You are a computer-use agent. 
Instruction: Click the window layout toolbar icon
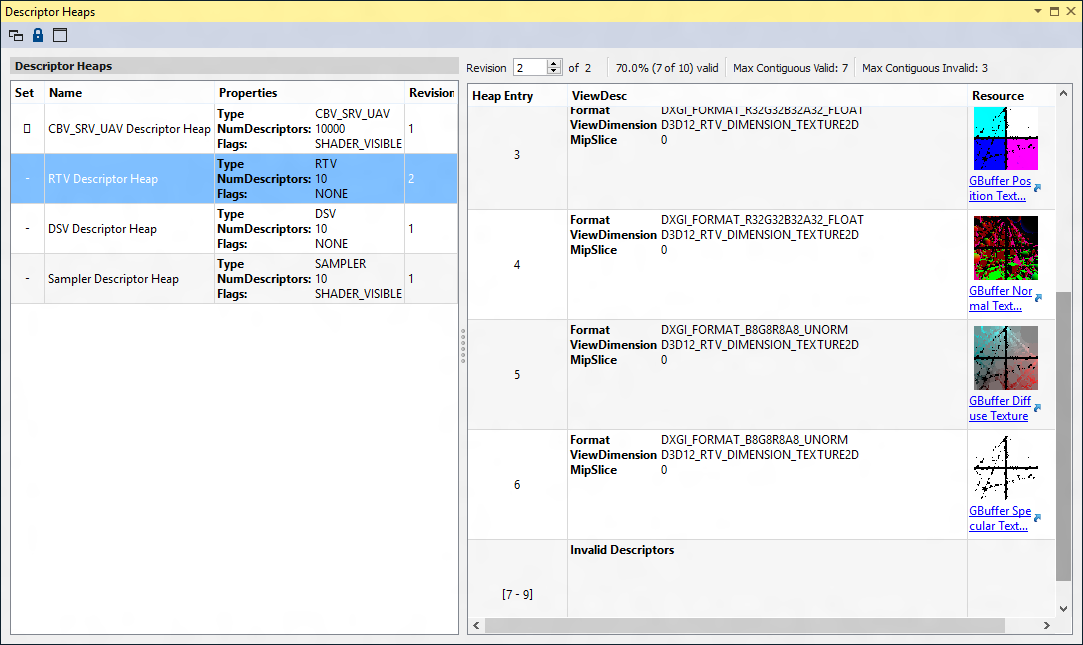[x=60, y=35]
